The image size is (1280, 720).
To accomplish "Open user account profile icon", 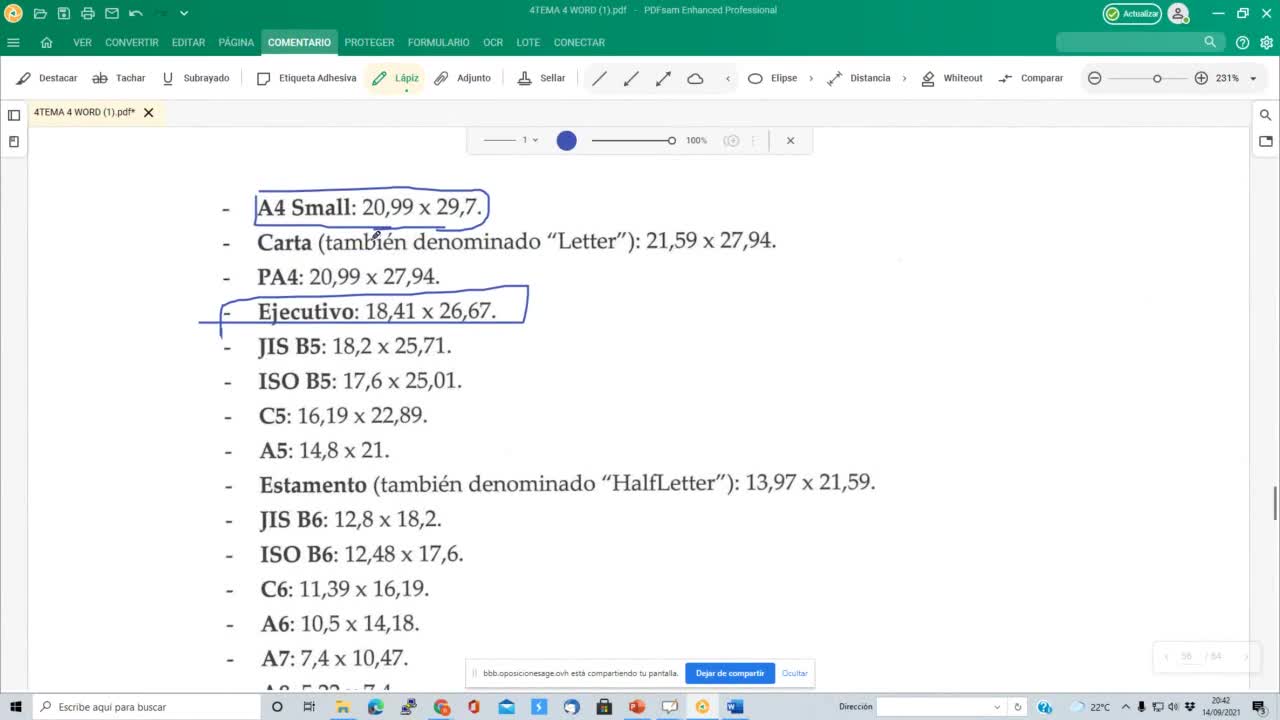I will tap(1179, 14).
